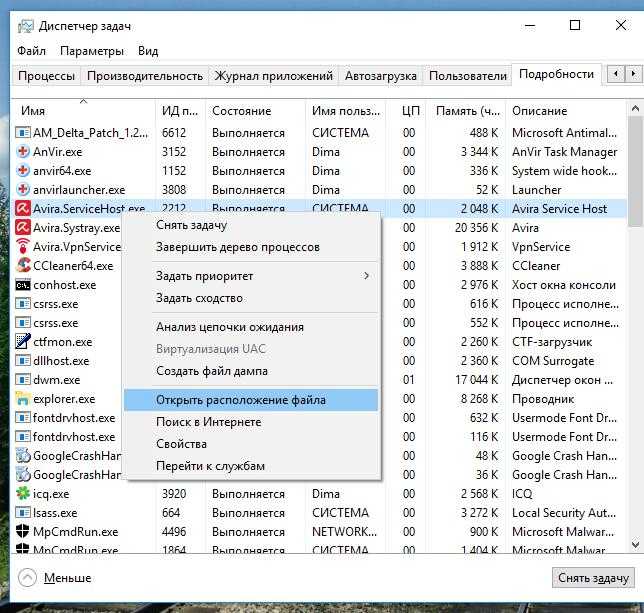
Task: Click the lsass.exe icon
Action: pos(23,512)
